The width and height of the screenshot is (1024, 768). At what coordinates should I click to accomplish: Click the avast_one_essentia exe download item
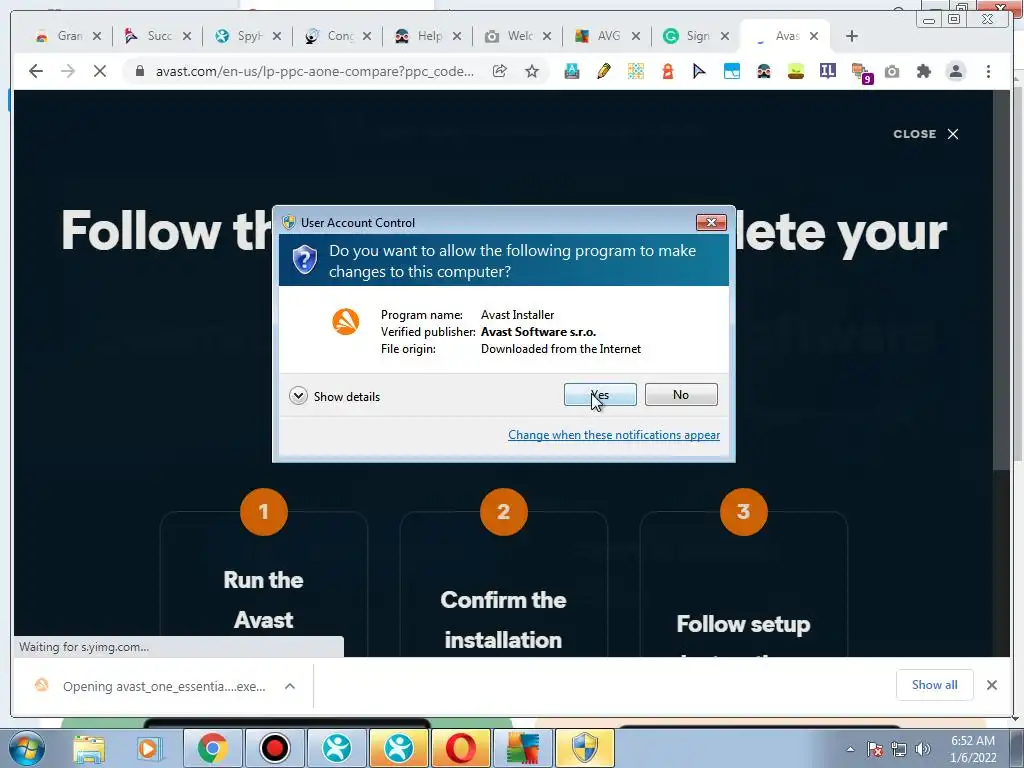click(x=152, y=686)
